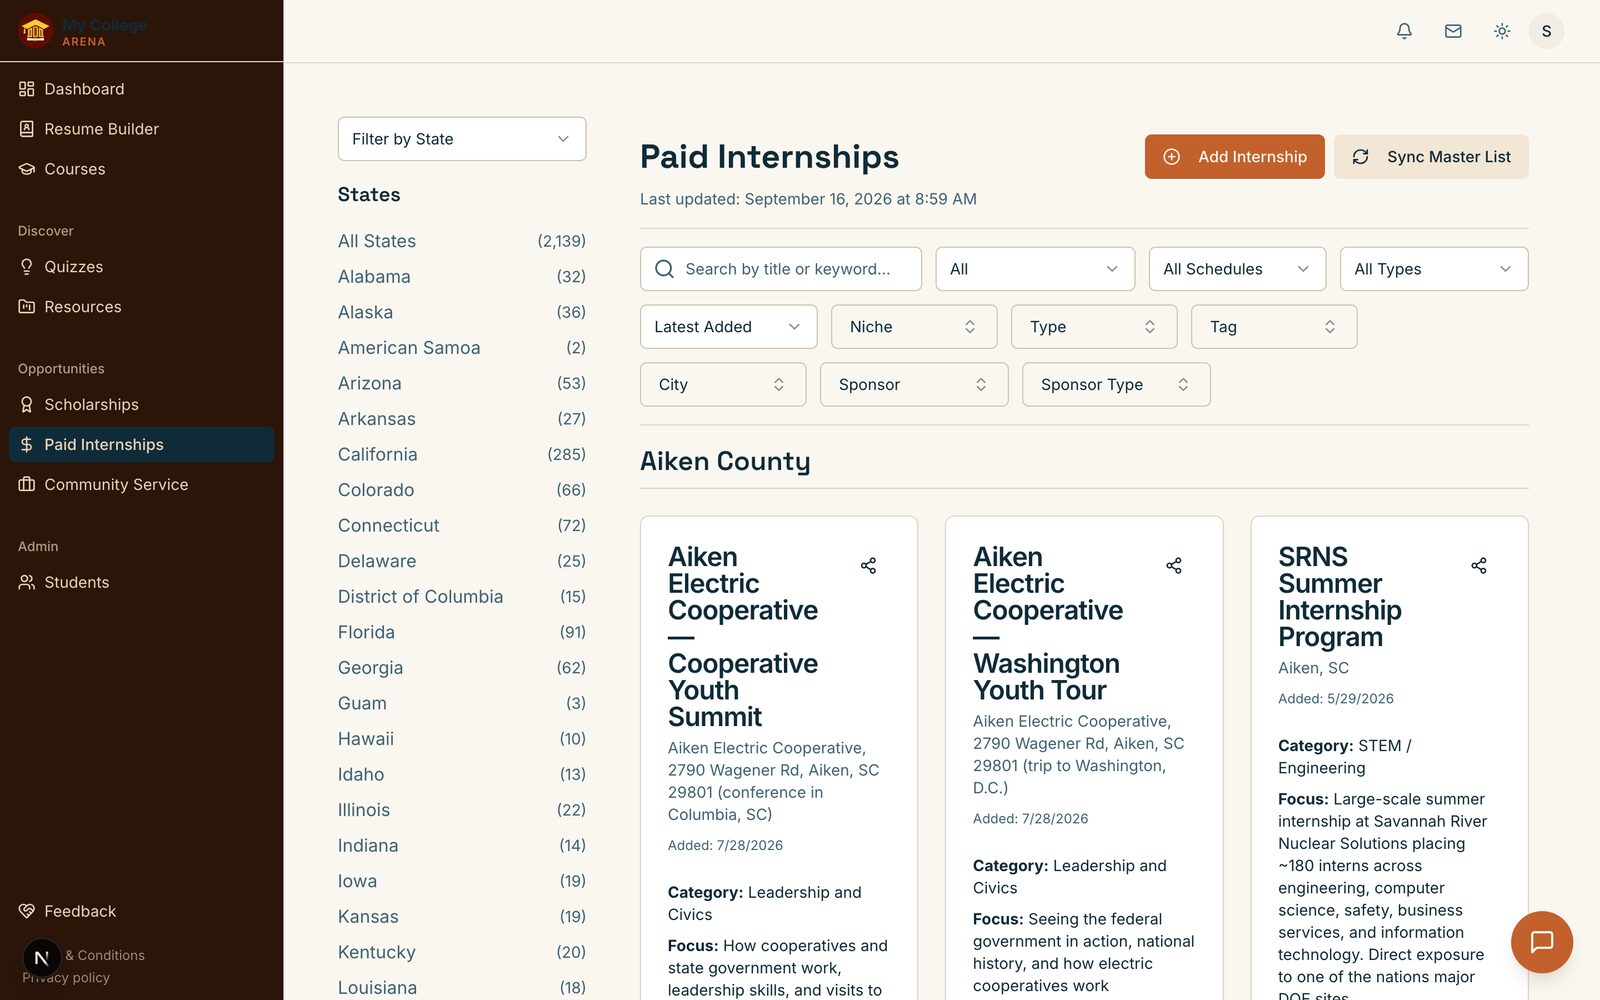Image resolution: width=1600 pixels, height=1000 pixels.
Task: Toggle the light/dark theme sun icon
Action: point(1502,31)
